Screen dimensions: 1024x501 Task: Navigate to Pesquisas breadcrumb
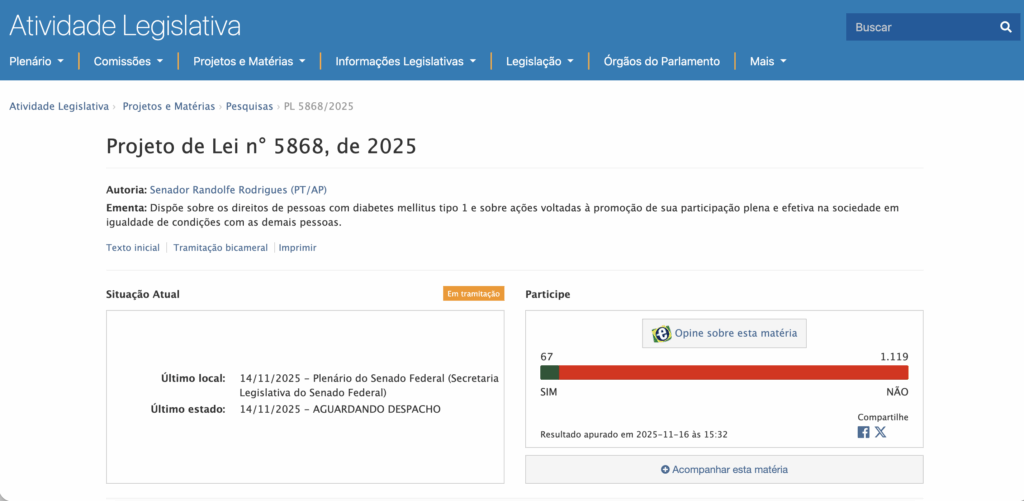[x=250, y=106]
